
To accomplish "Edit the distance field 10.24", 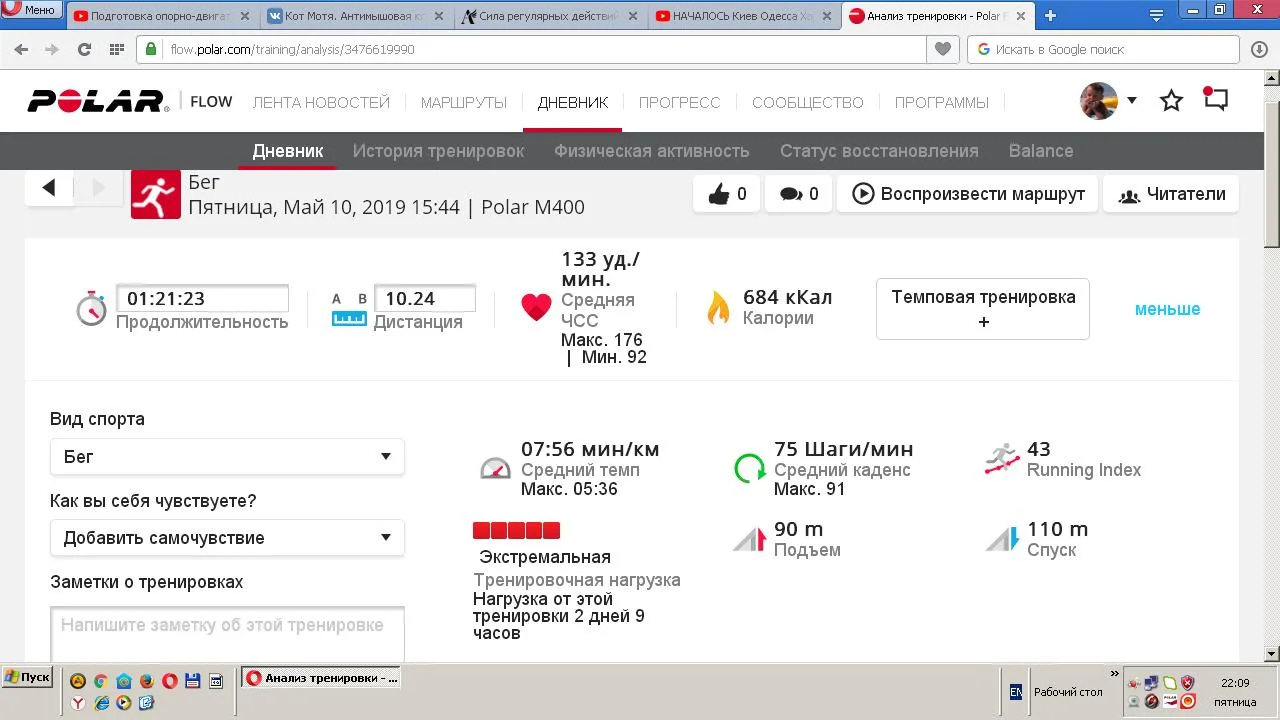I will pos(425,299).
